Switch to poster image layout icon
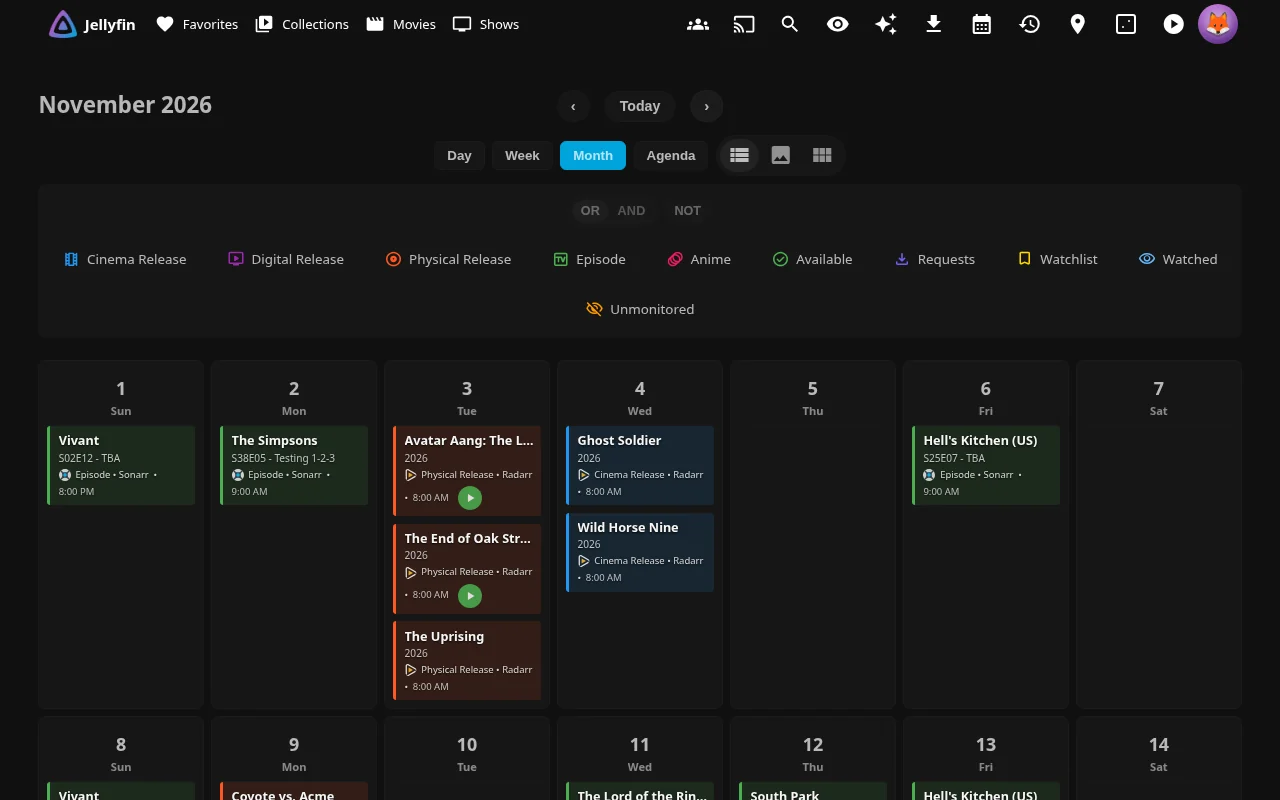Viewport: 1280px width, 800px height. pos(781,155)
